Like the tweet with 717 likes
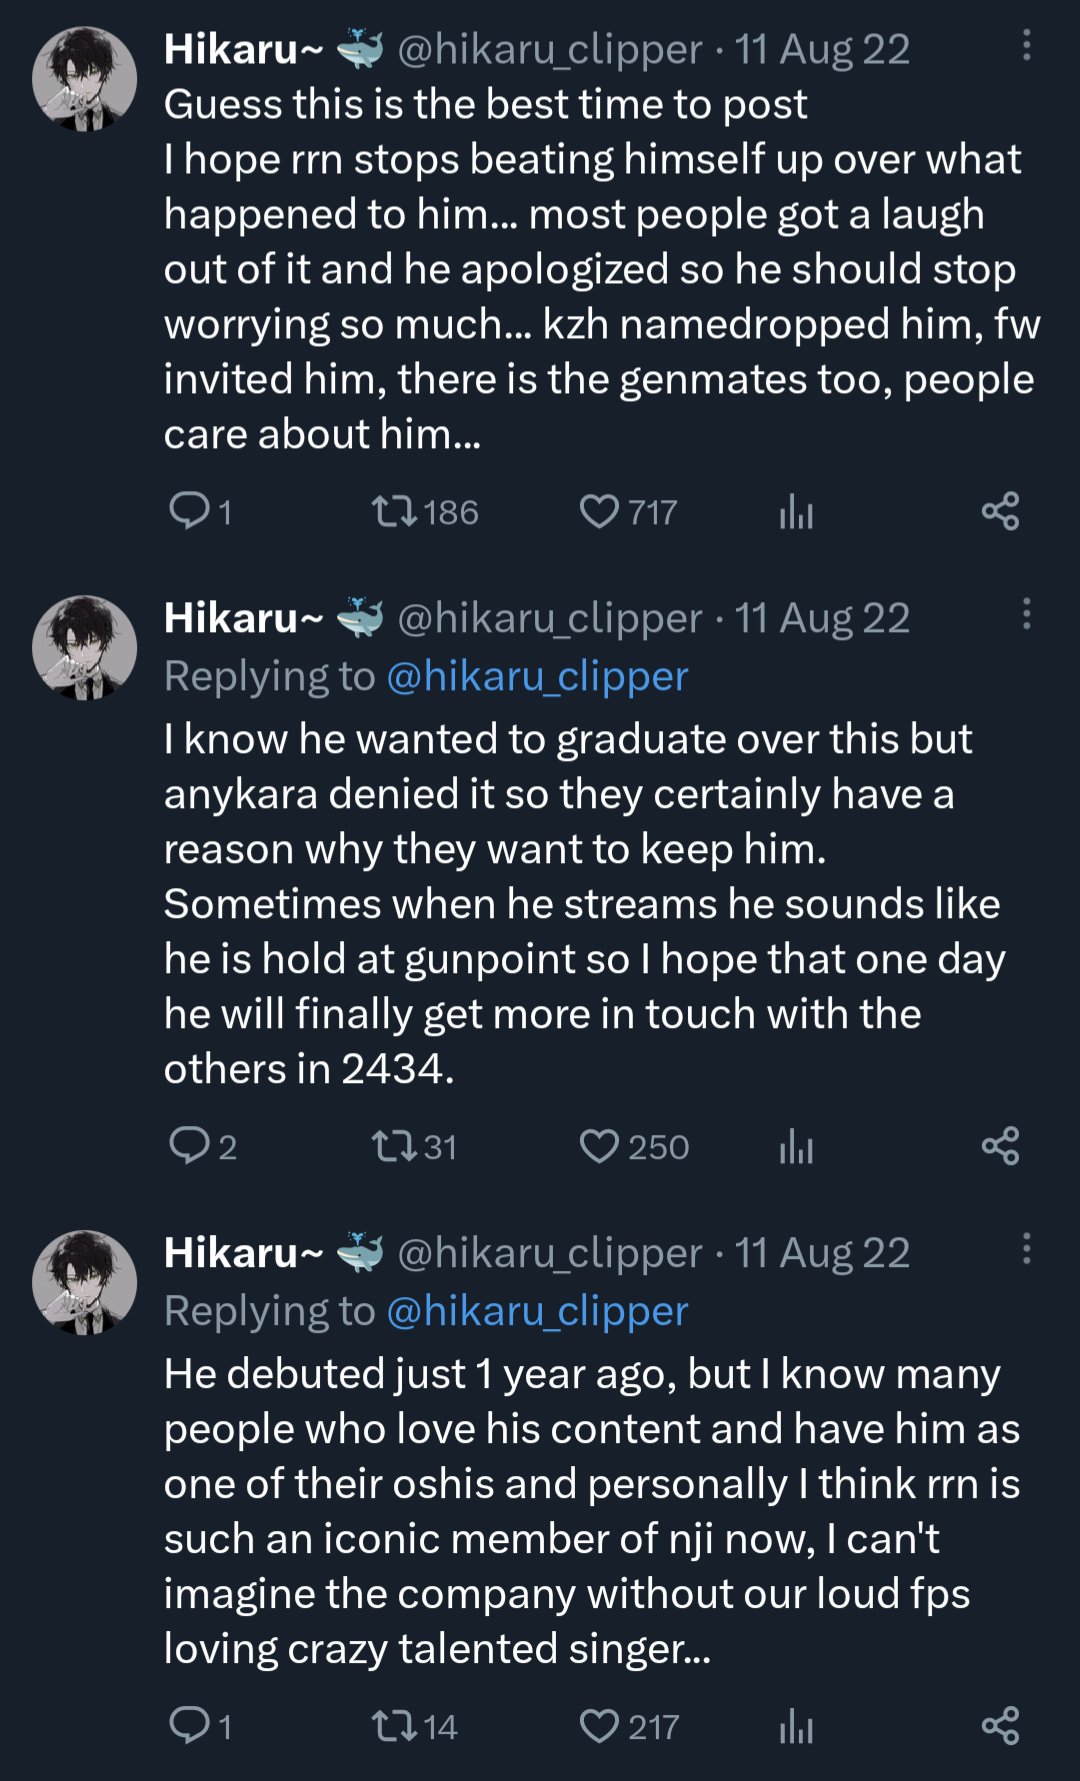Image resolution: width=1080 pixels, height=1781 pixels. (599, 512)
